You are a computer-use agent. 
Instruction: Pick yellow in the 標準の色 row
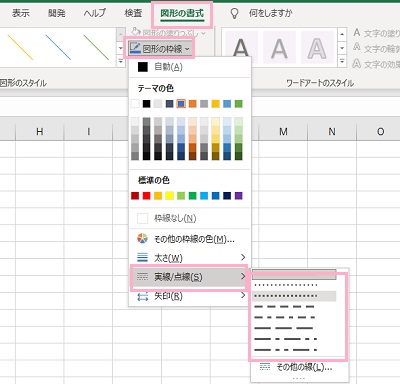[169, 196]
